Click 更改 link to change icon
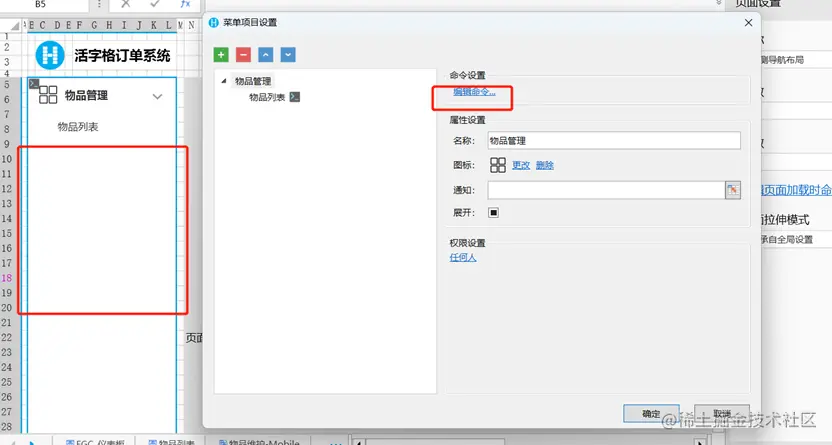This screenshot has height=445, width=832. tap(521, 165)
